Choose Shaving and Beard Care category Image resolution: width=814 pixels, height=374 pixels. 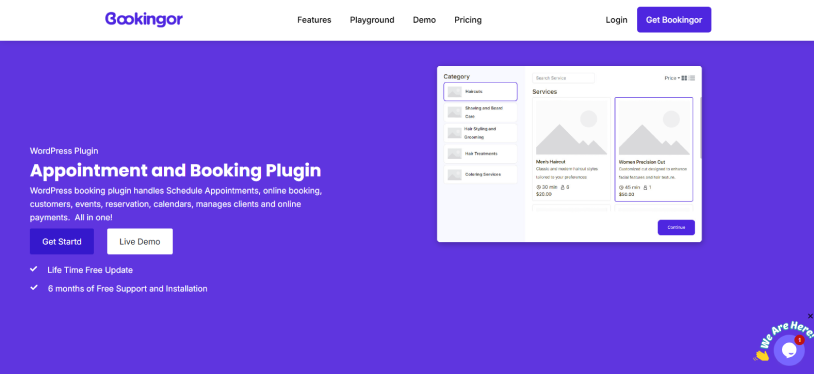(x=480, y=112)
